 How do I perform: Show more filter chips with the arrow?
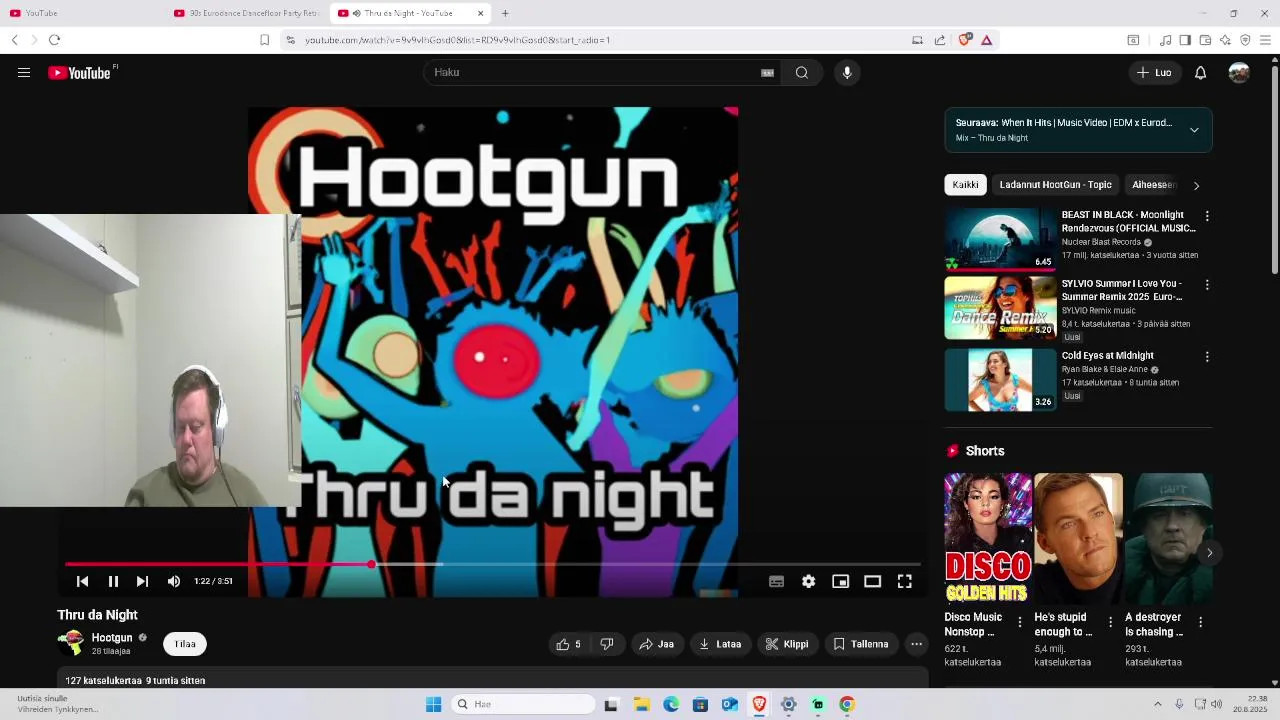(1196, 185)
